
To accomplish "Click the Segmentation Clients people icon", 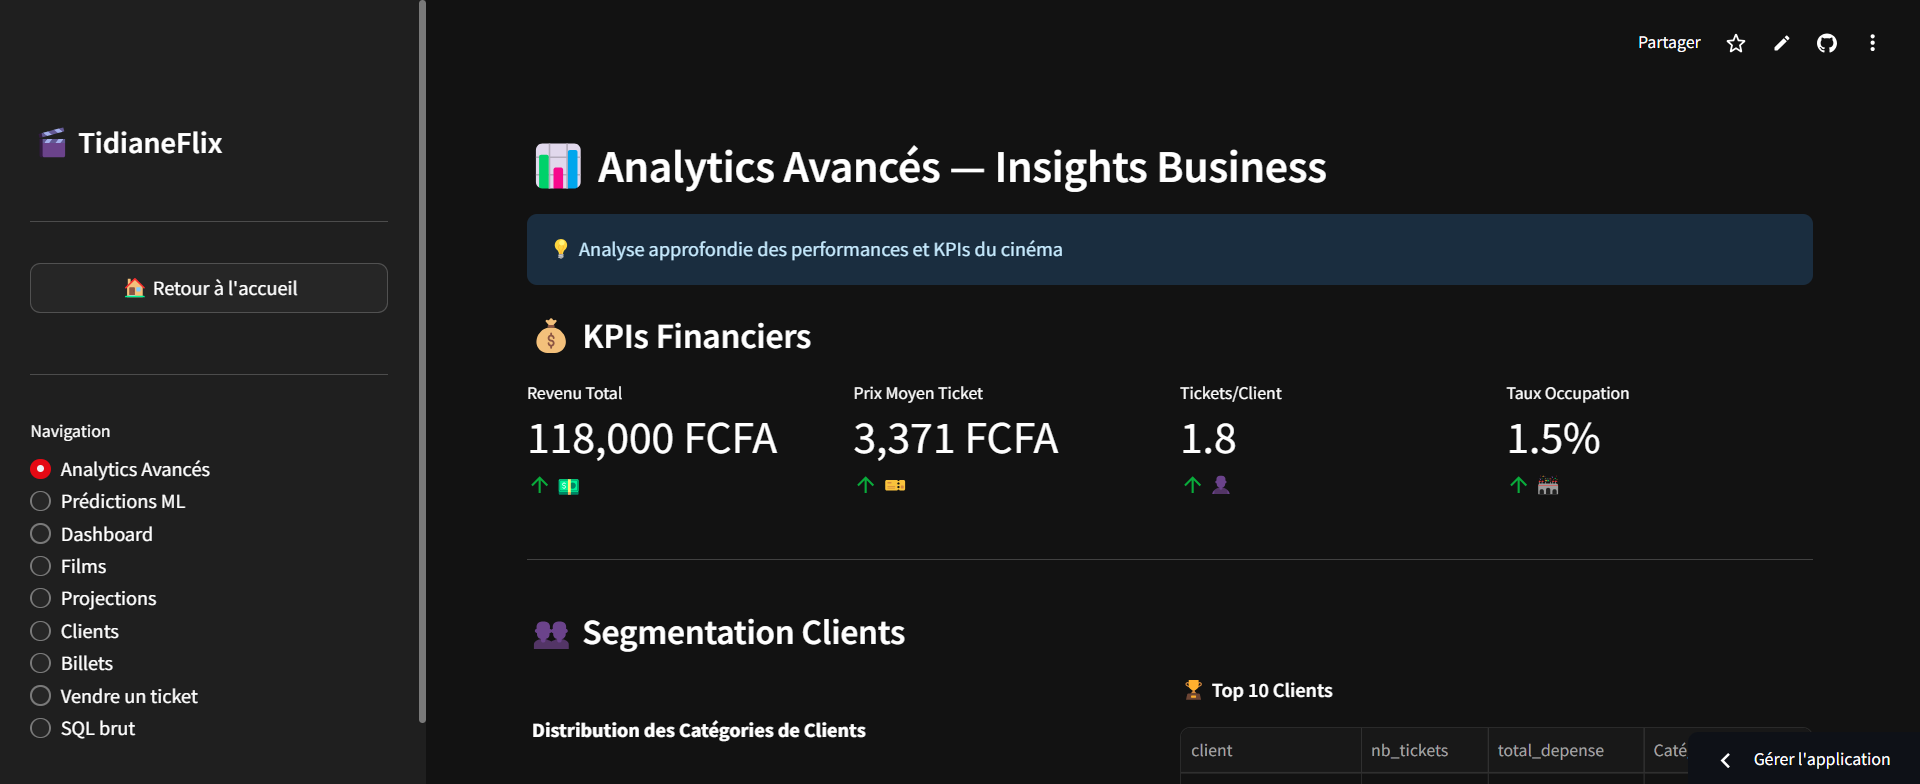I will [551, 634].
